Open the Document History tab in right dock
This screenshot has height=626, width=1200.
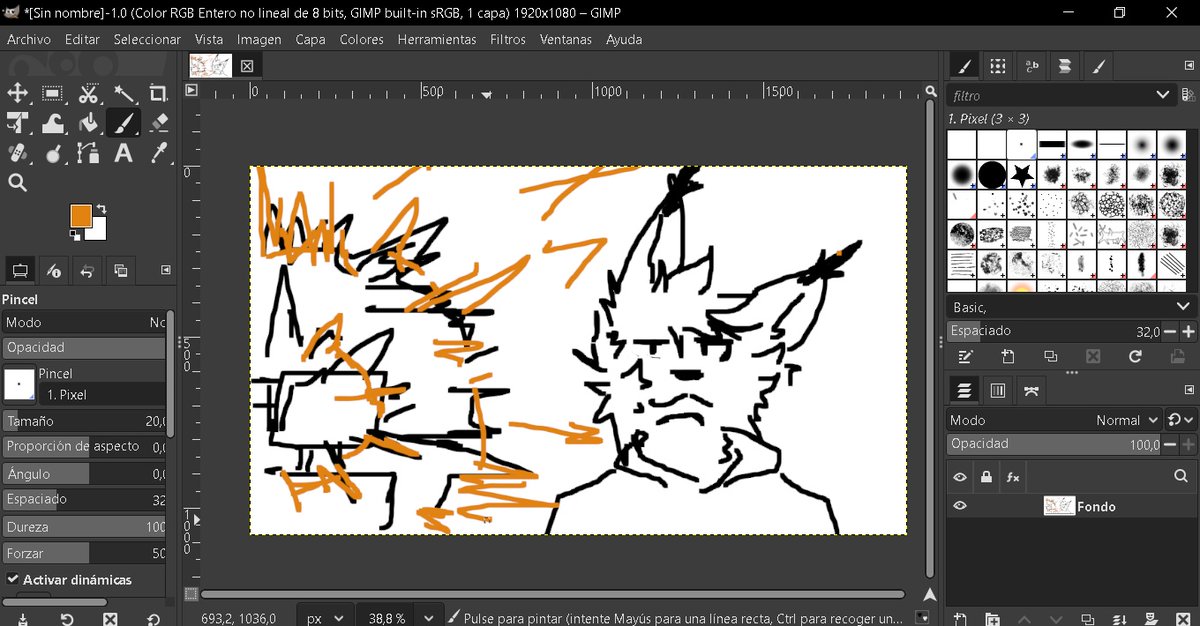1065,66
